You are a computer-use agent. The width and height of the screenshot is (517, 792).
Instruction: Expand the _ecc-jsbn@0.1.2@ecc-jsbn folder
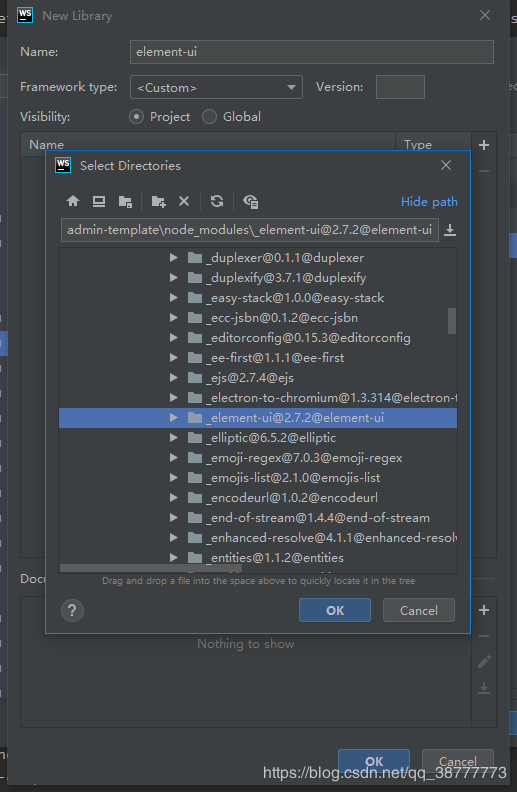click(174, 318)
